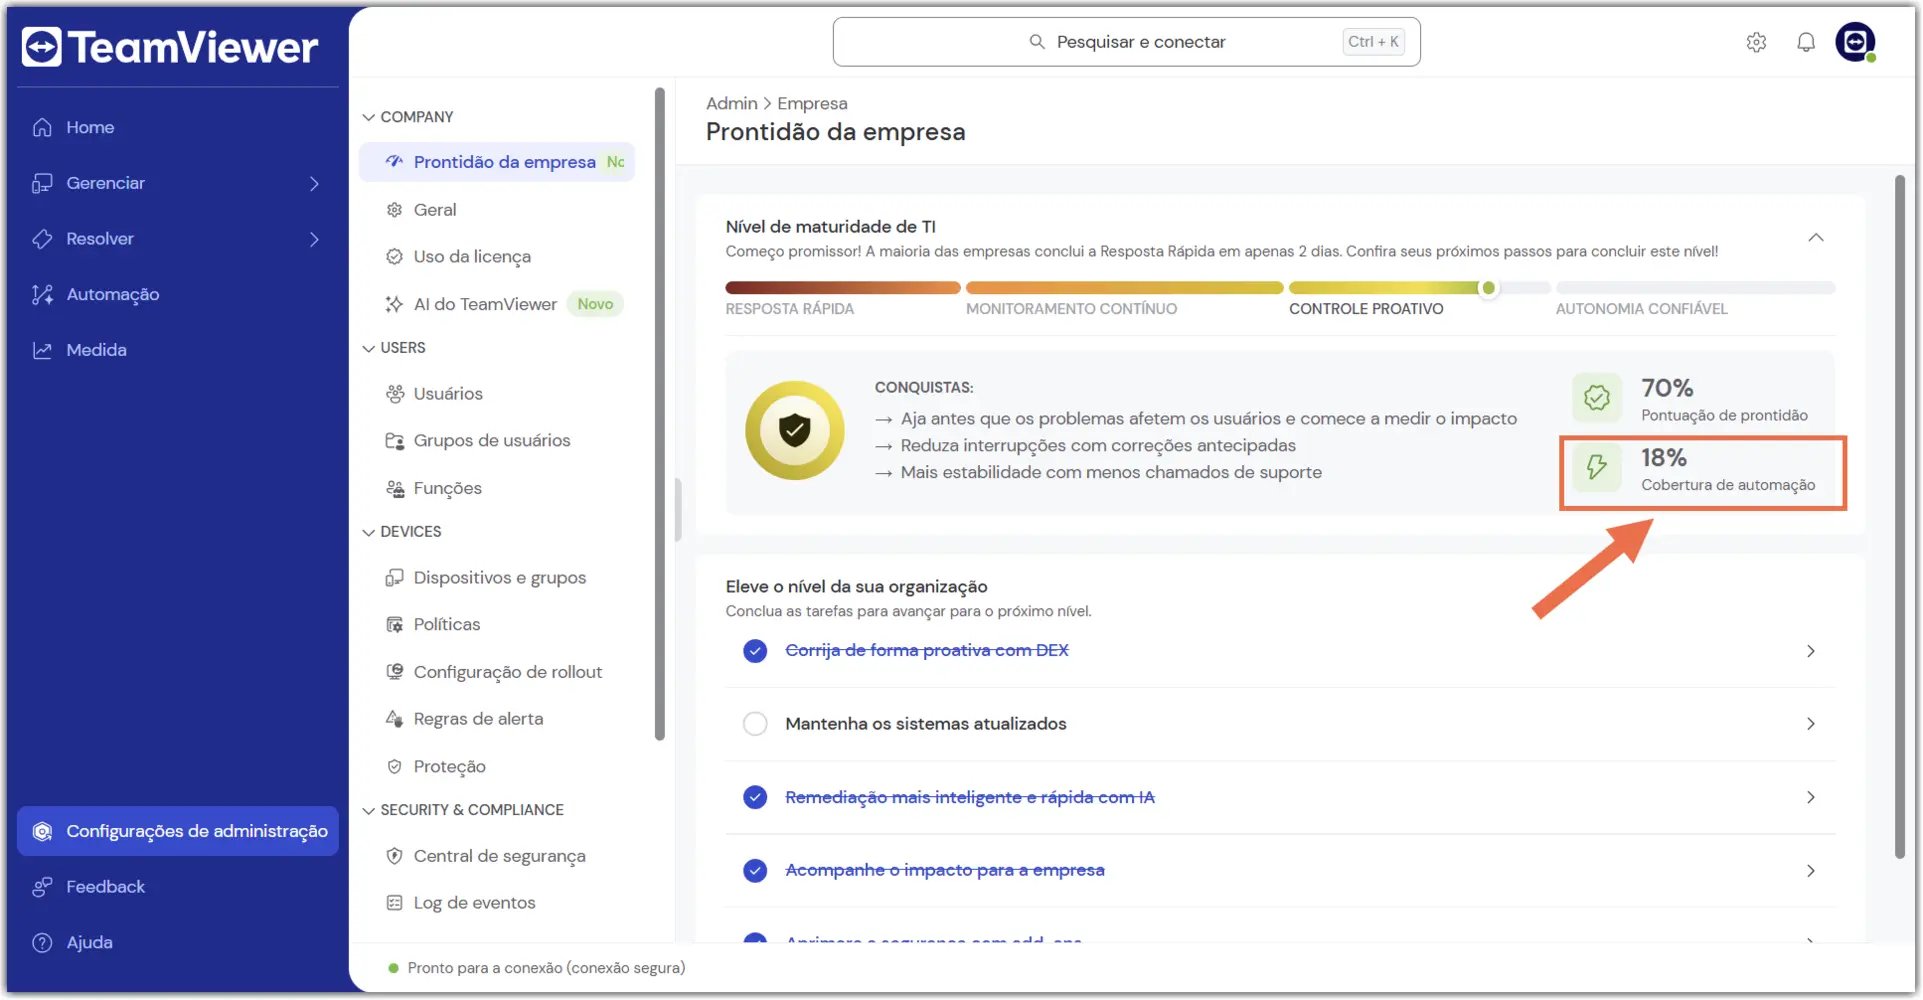Click the Empresa breadcrumb link
The width and height of the screenshot is (1923, 1000).
tap(812, 103)
